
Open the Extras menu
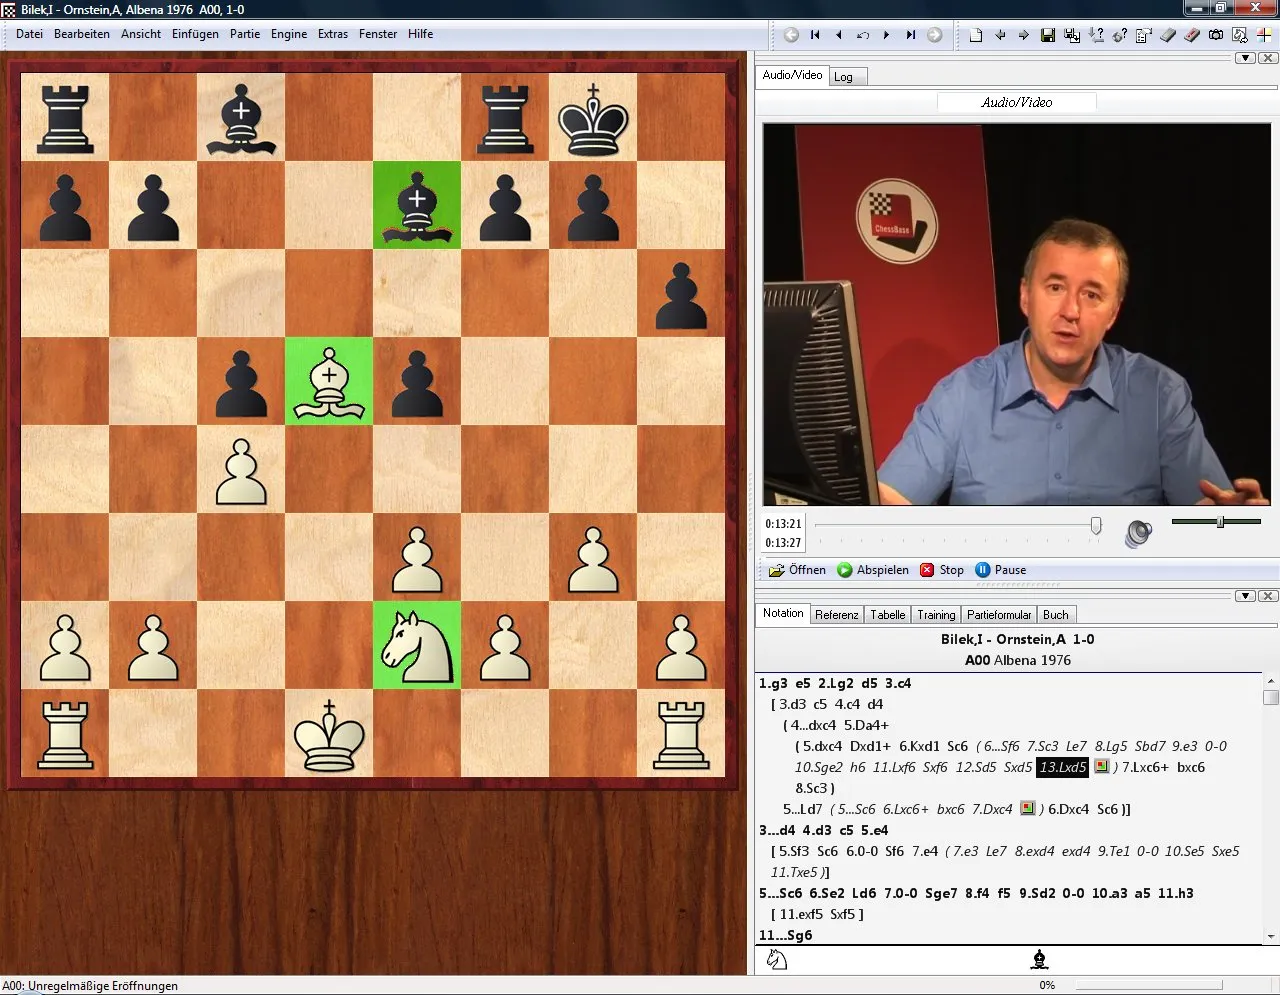[x=333, y=34]
